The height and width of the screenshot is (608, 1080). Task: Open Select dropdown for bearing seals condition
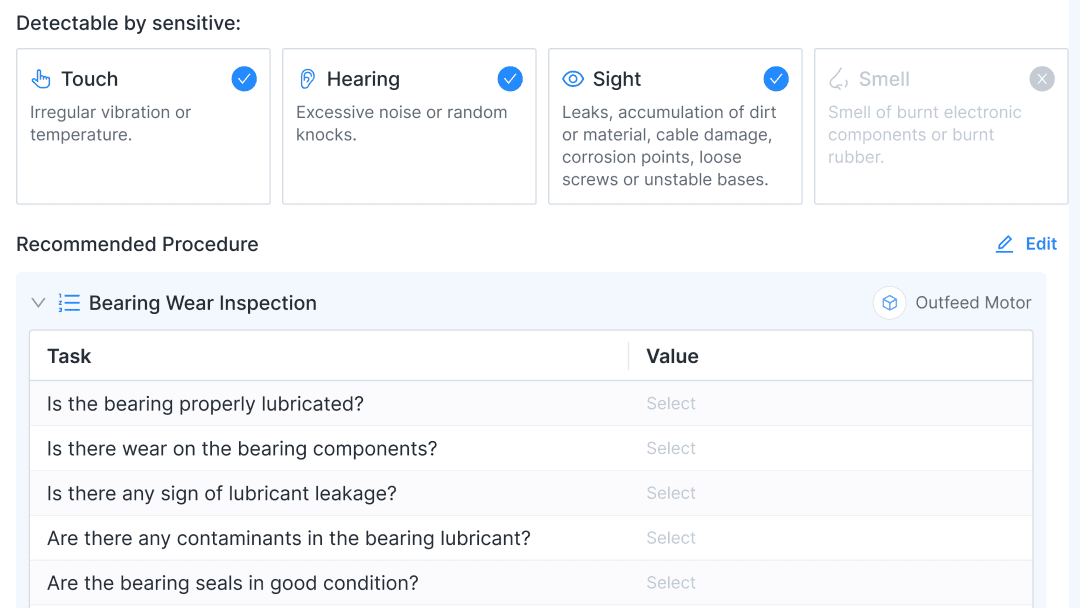tap(671, 583)
